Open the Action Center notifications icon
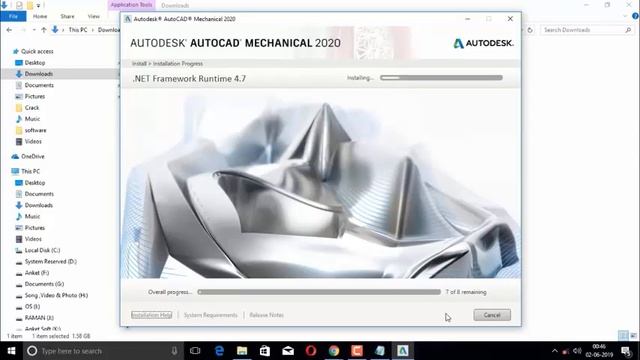640x360 pixels. point(625,351)
